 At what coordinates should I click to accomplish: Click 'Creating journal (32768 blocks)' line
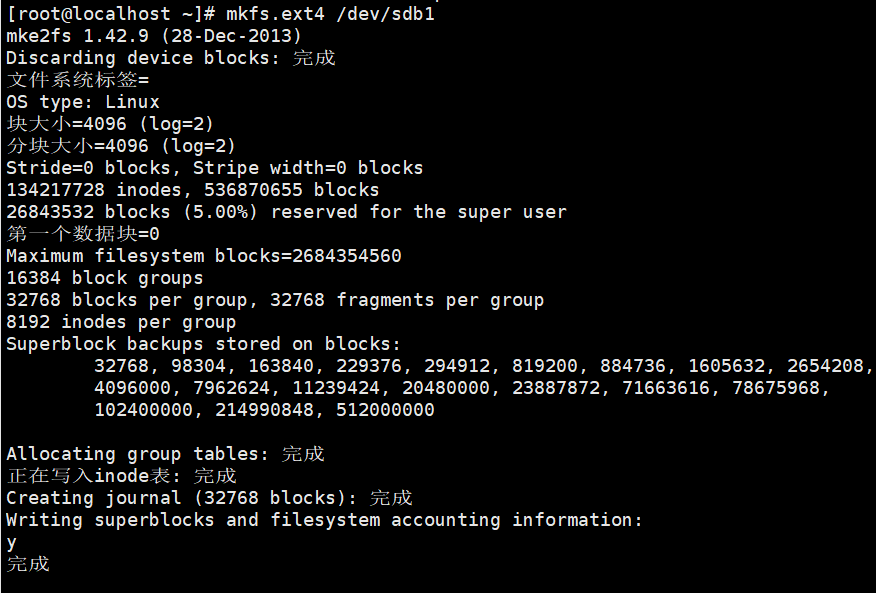click(x=210, y=497)
